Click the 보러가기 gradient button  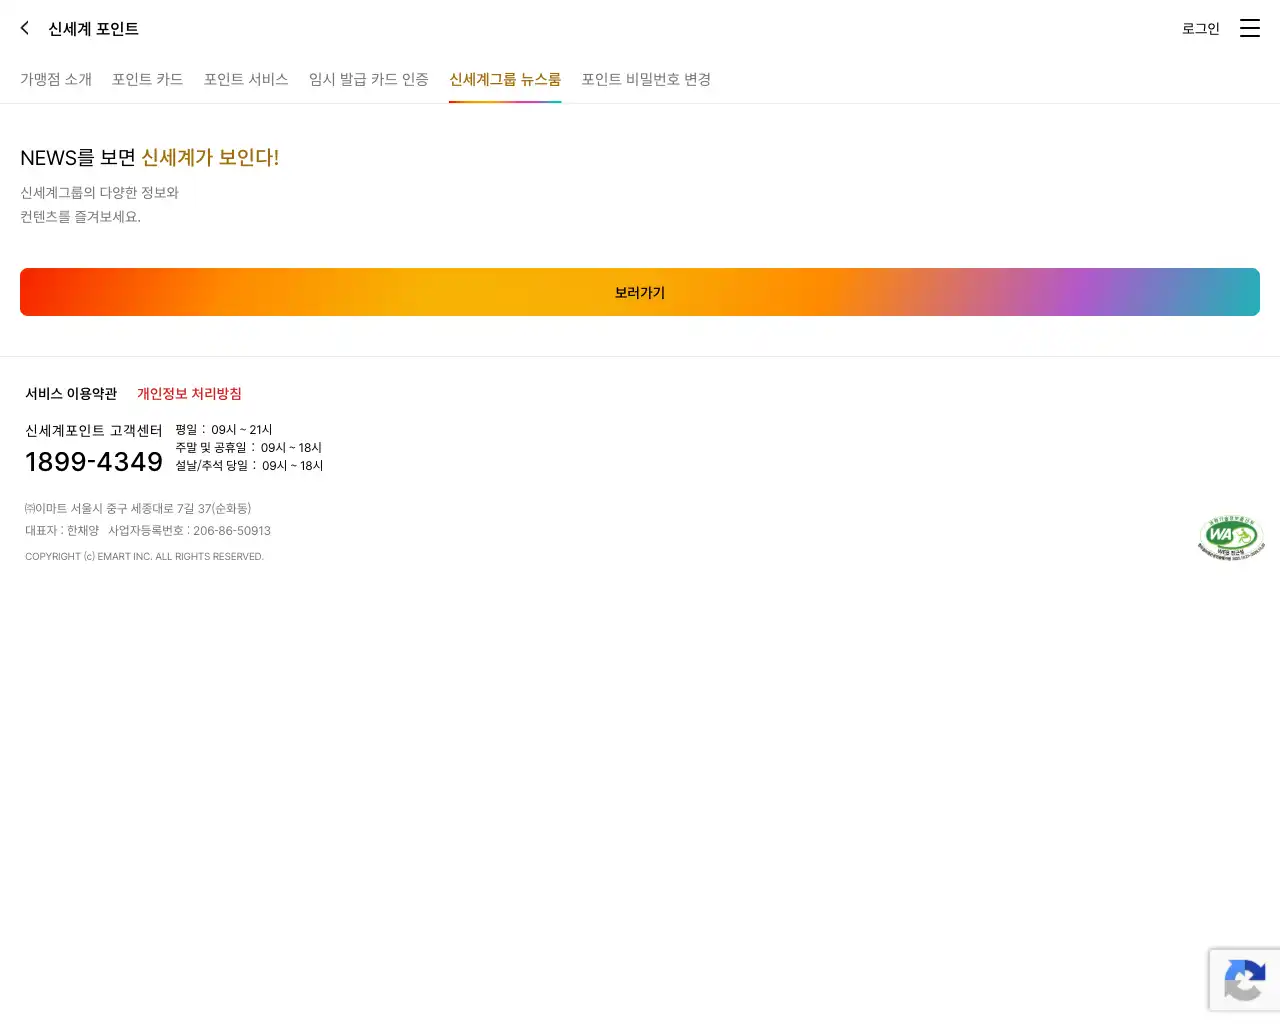click(x=640, y=292)
